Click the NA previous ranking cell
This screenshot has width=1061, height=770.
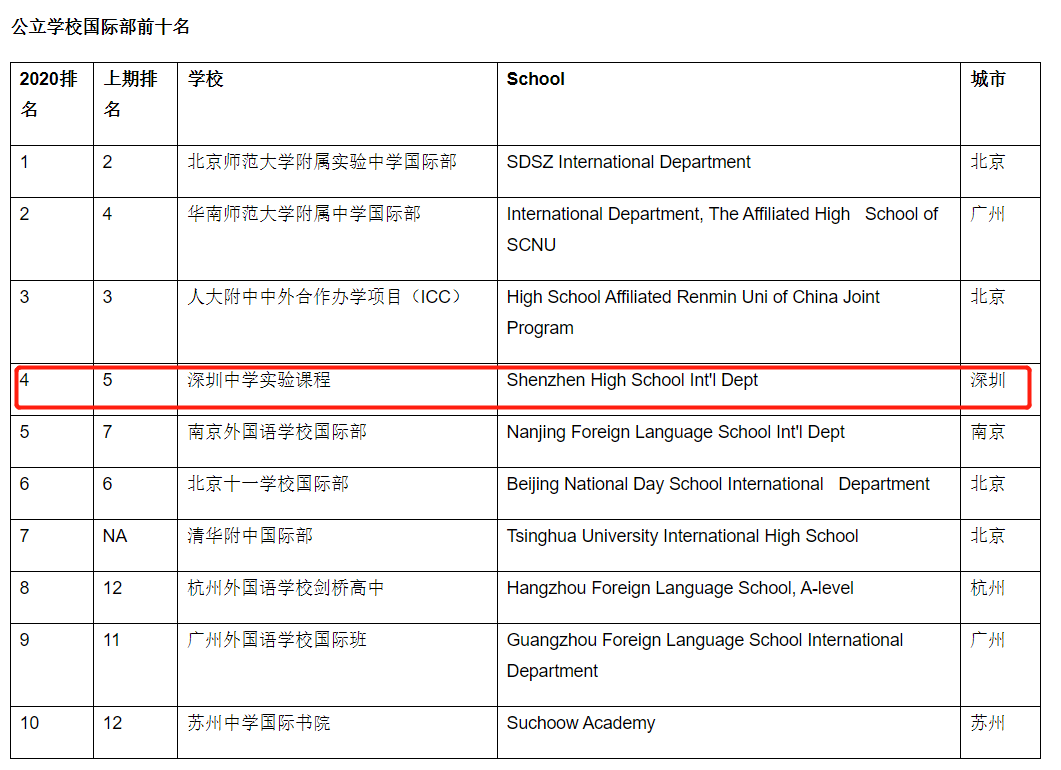tap(115, 536)
